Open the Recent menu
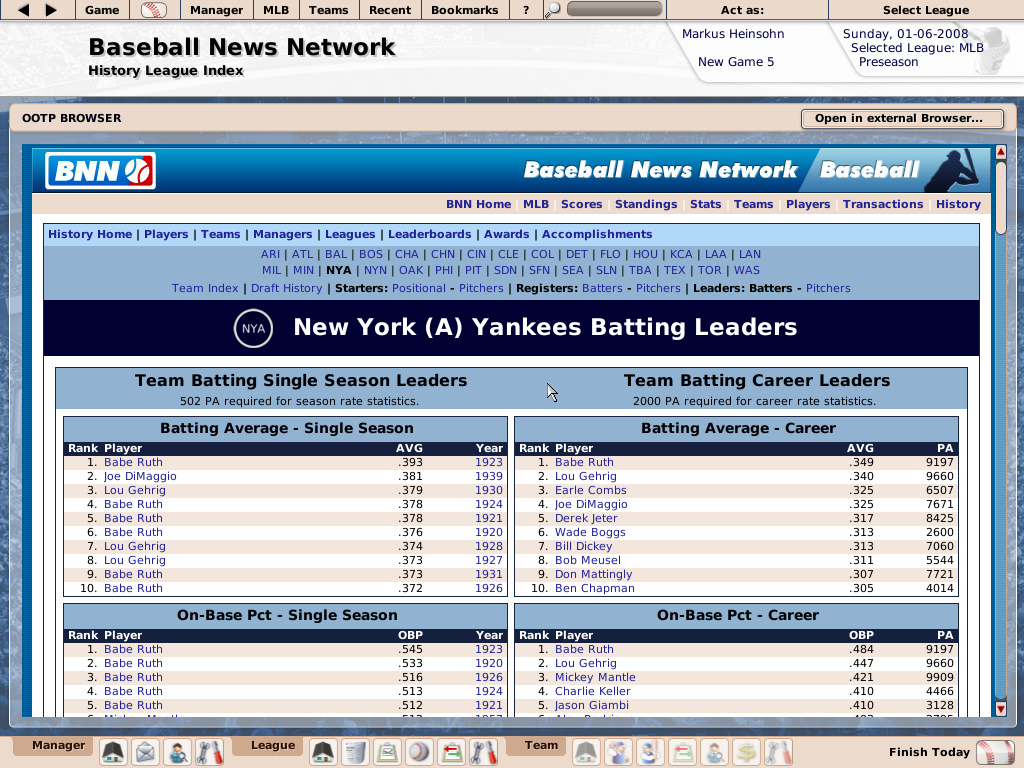The image size is (1024, 768). coord(390,10)
